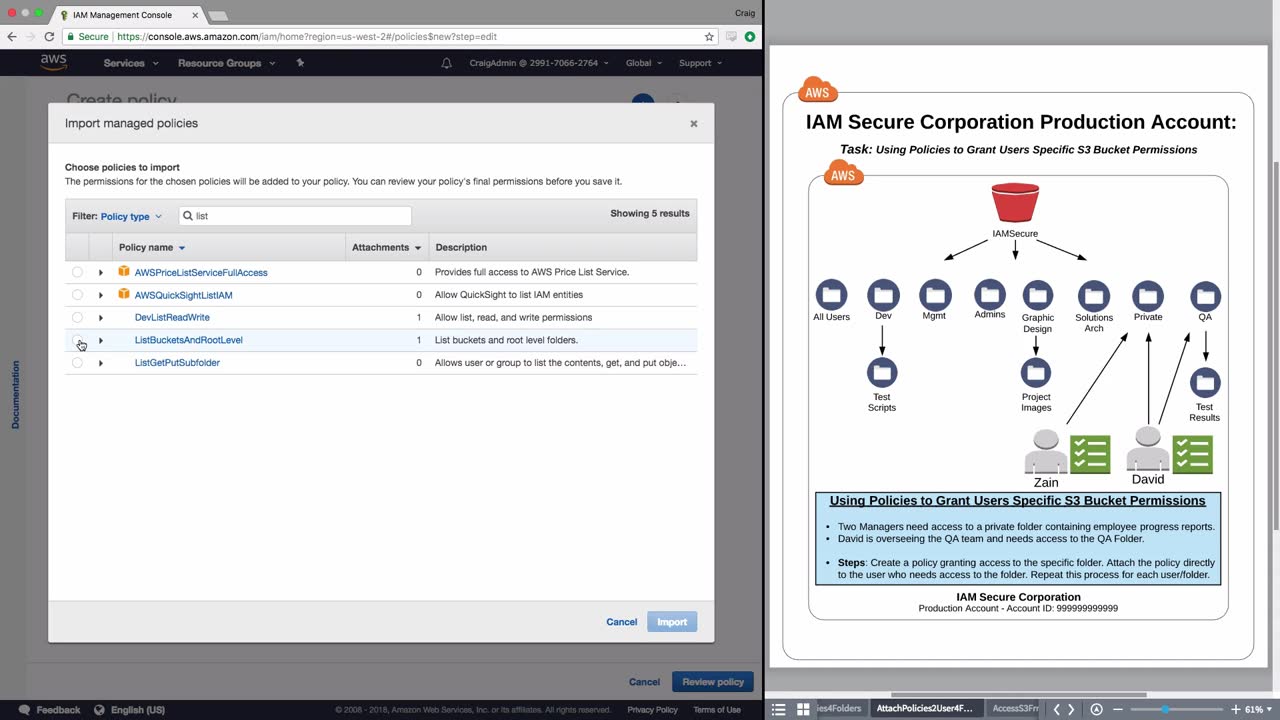Open the Resource Groups dropdown
1280x720 pixels.
[x=225, y=63]
